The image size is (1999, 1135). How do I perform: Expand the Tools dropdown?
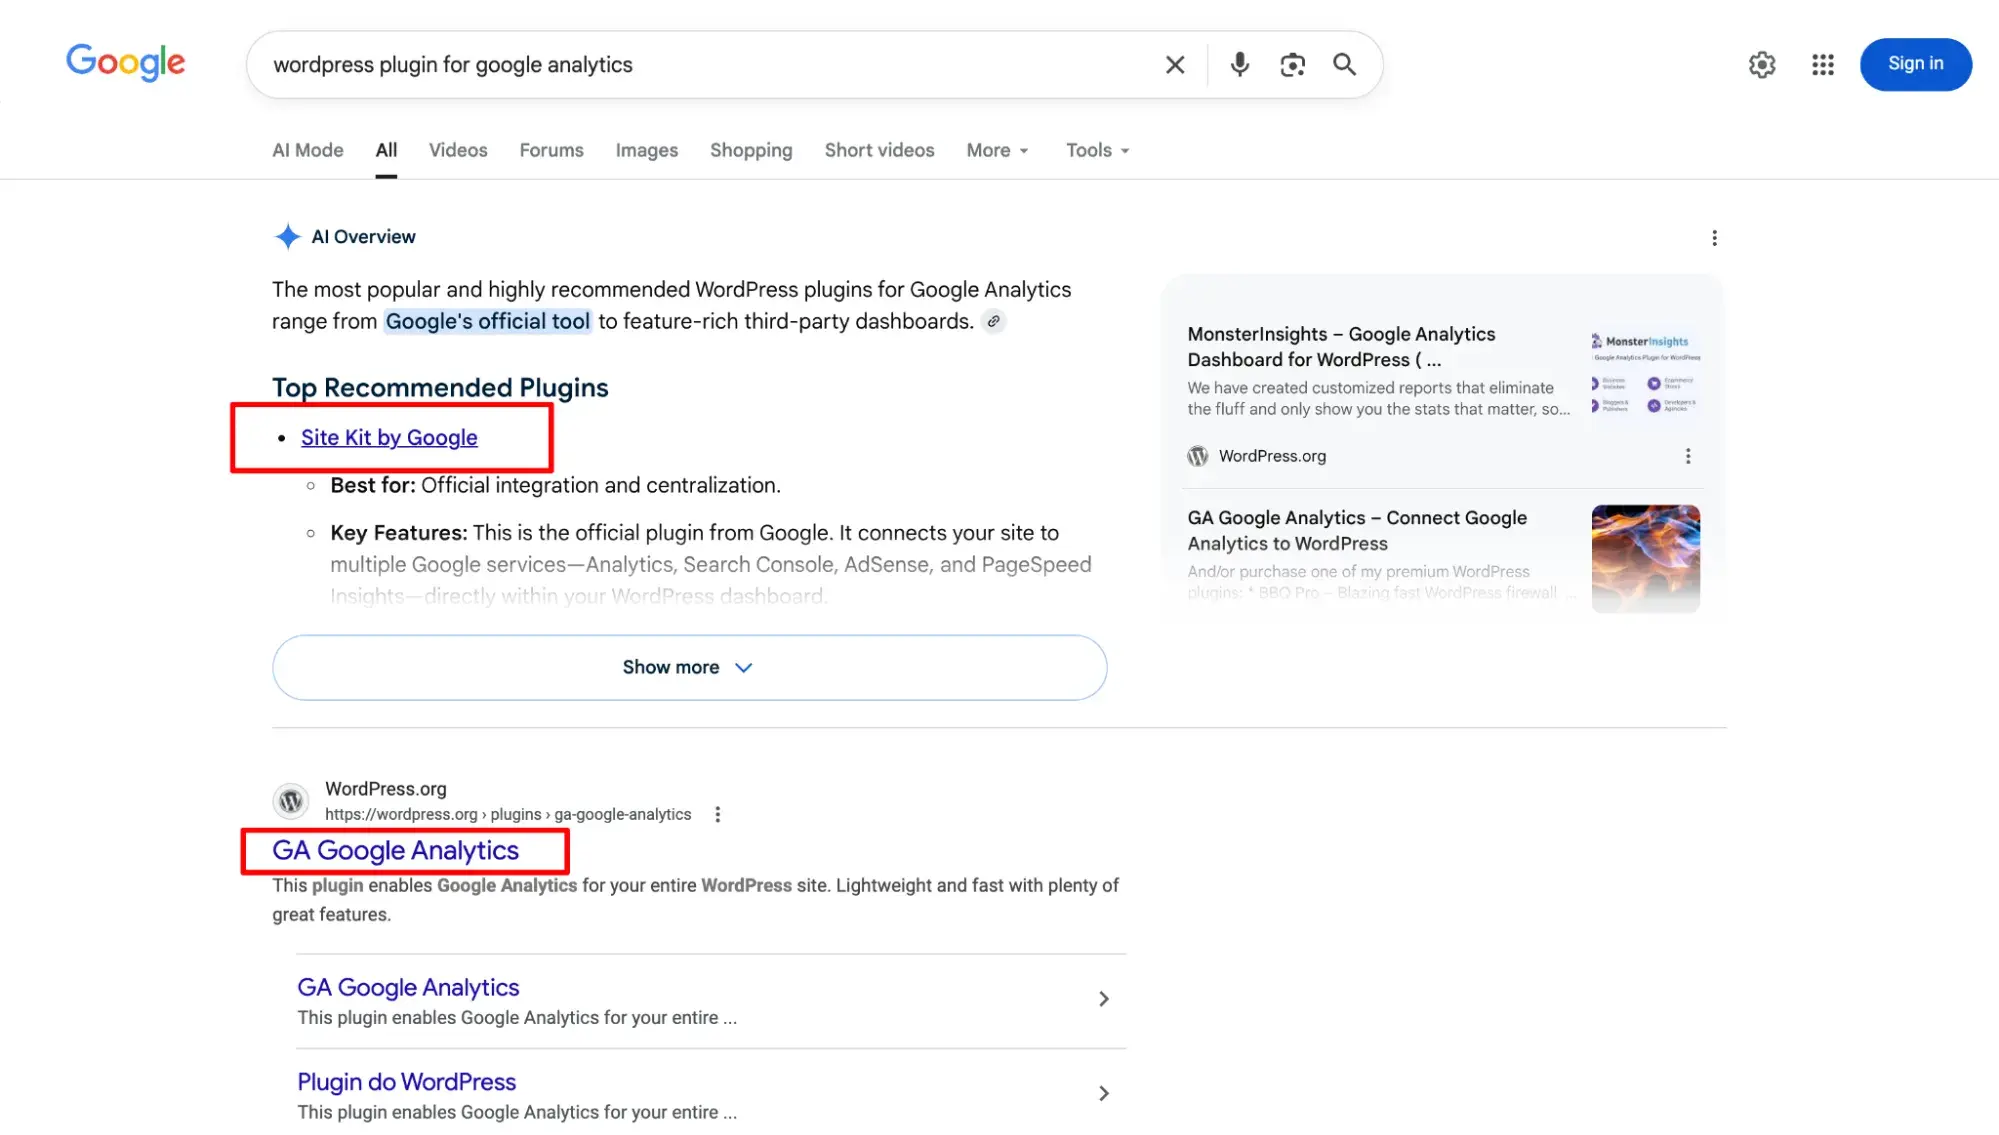click(1097, 150)
